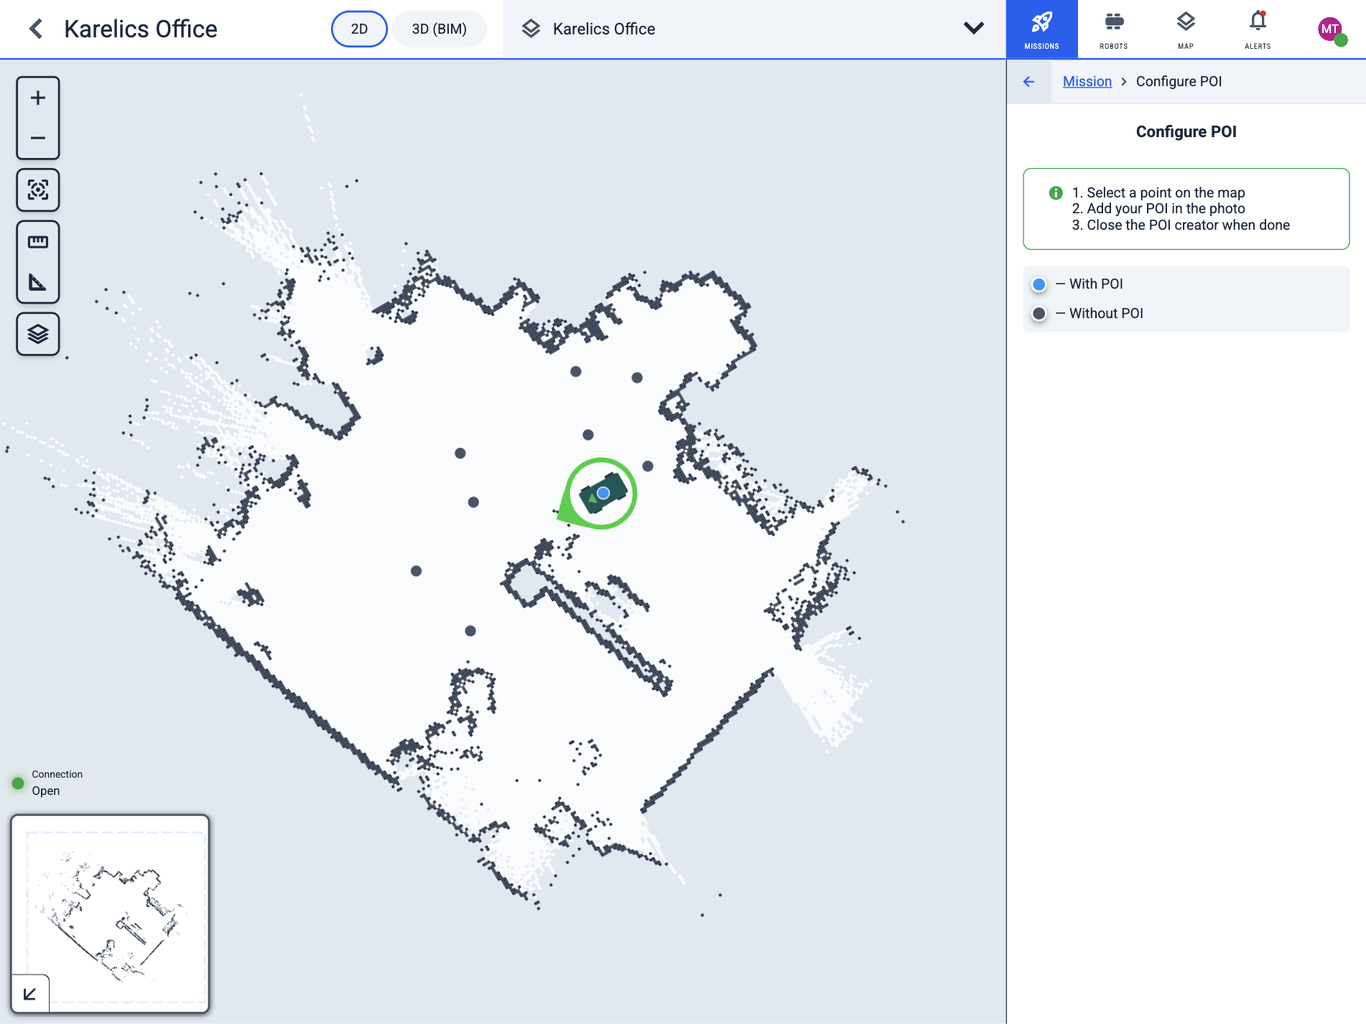Open the map layers button
Viewport: 1366px width, 1024px height.
coord(38,334)
